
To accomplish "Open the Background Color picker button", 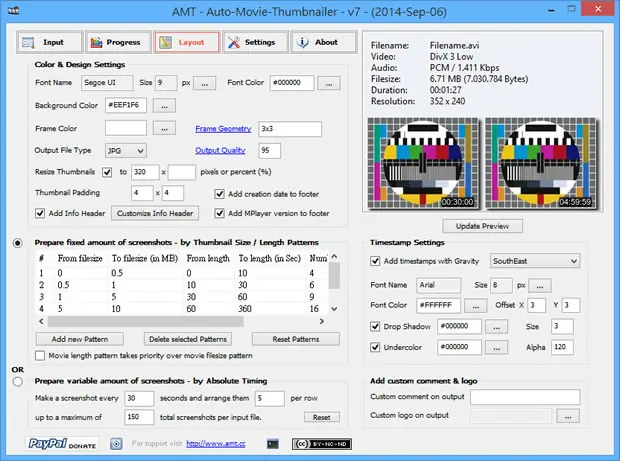I will (x=164, y=106).
